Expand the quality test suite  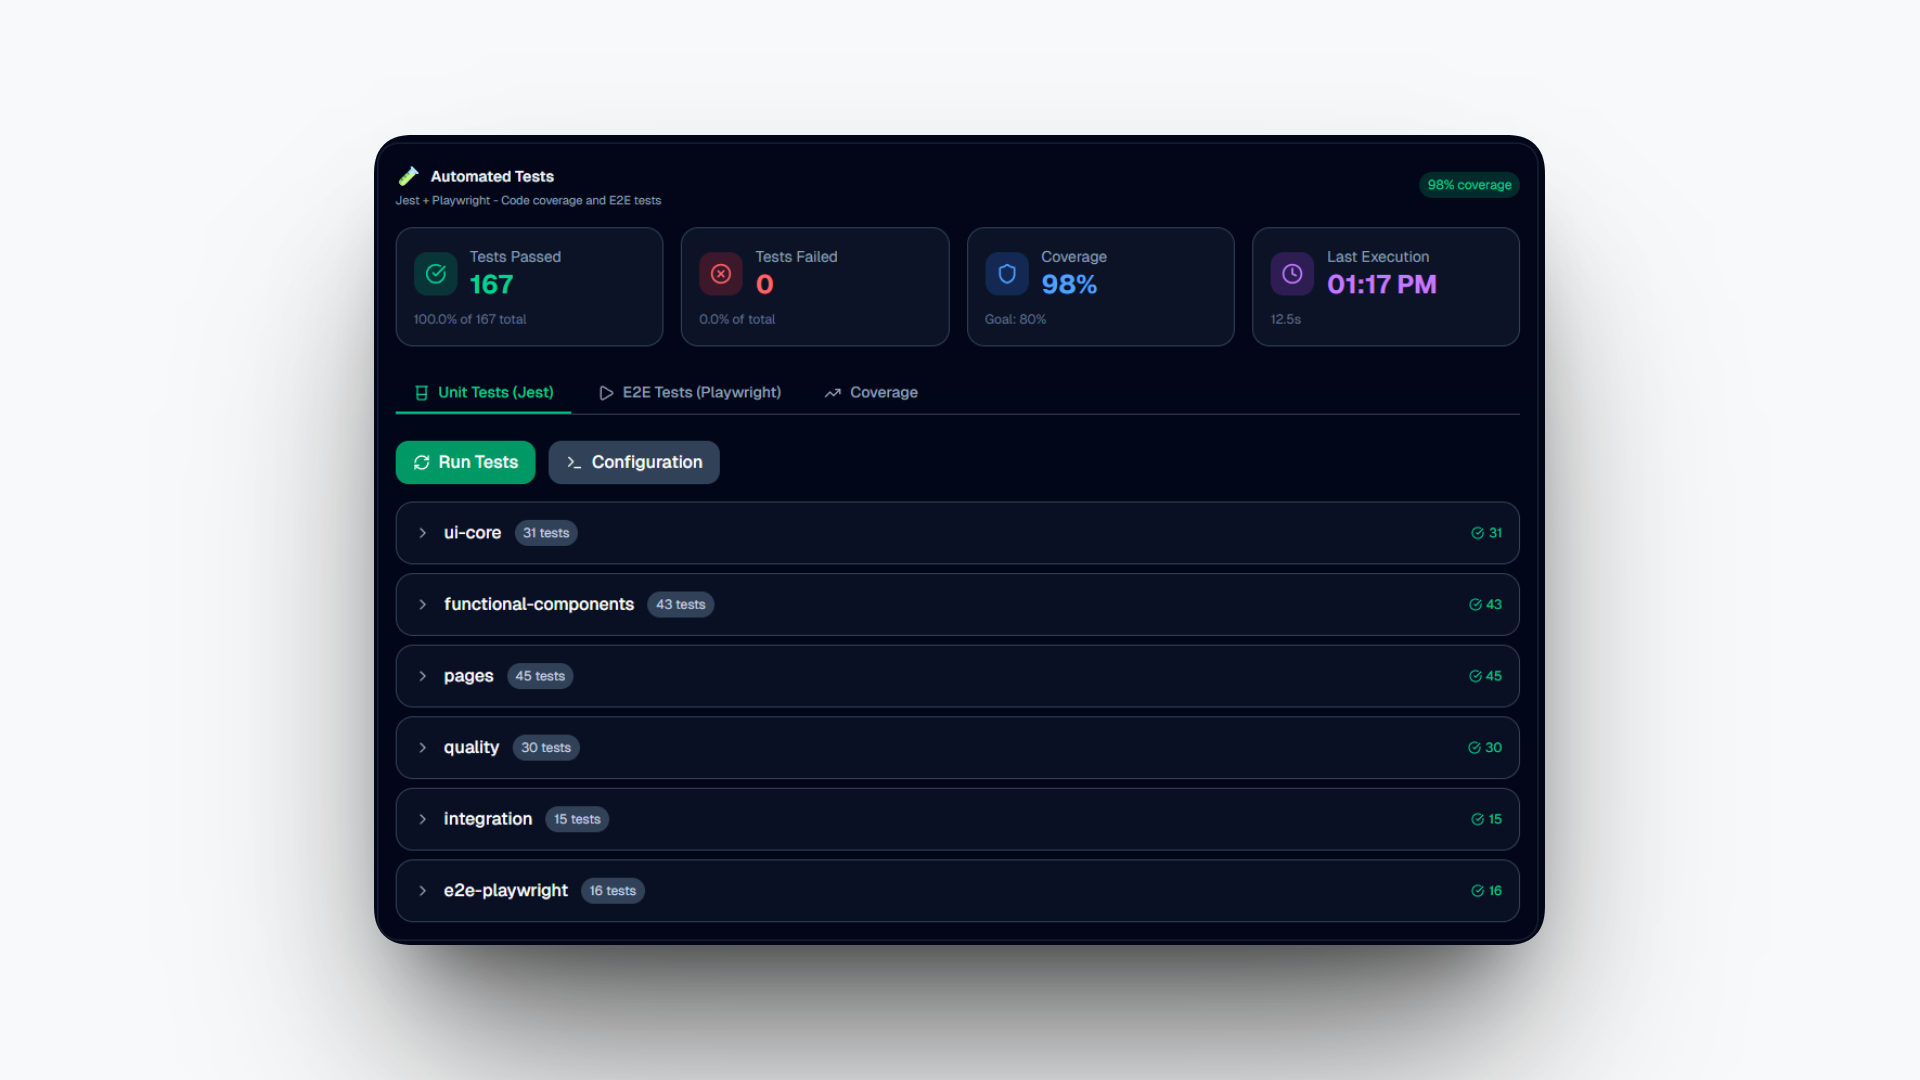coord(423,748)
